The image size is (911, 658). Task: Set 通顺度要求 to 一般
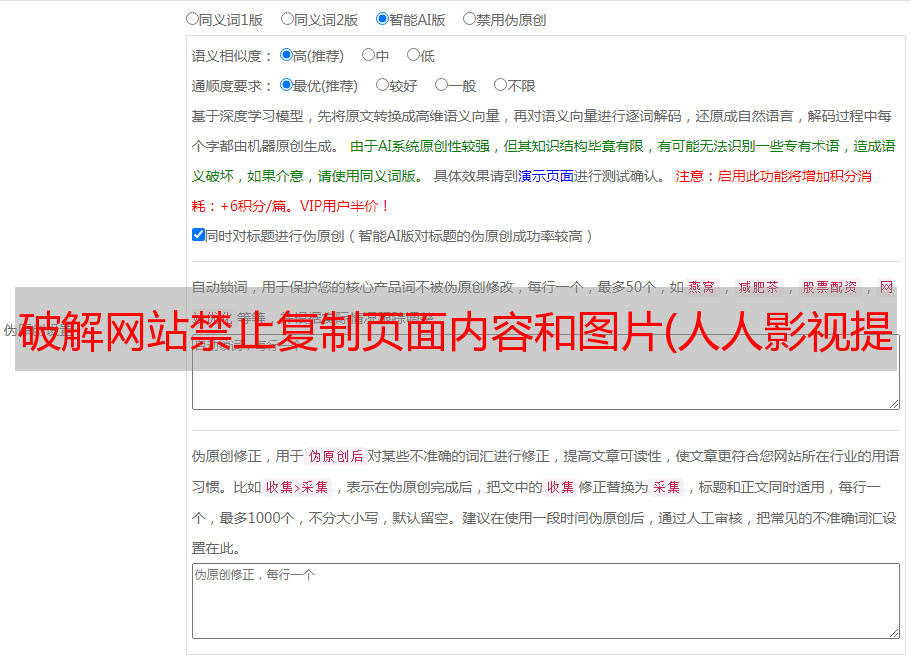click(442, 85)
